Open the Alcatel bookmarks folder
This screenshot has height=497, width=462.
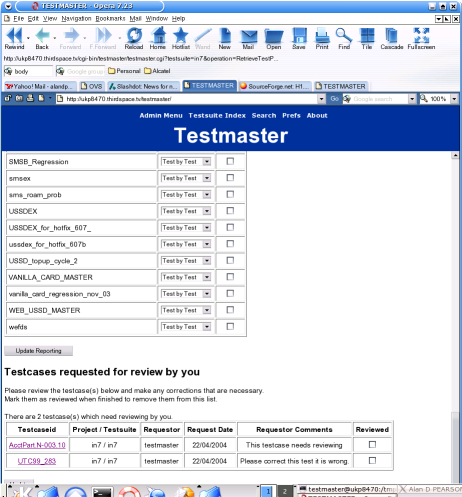point(157,71)
